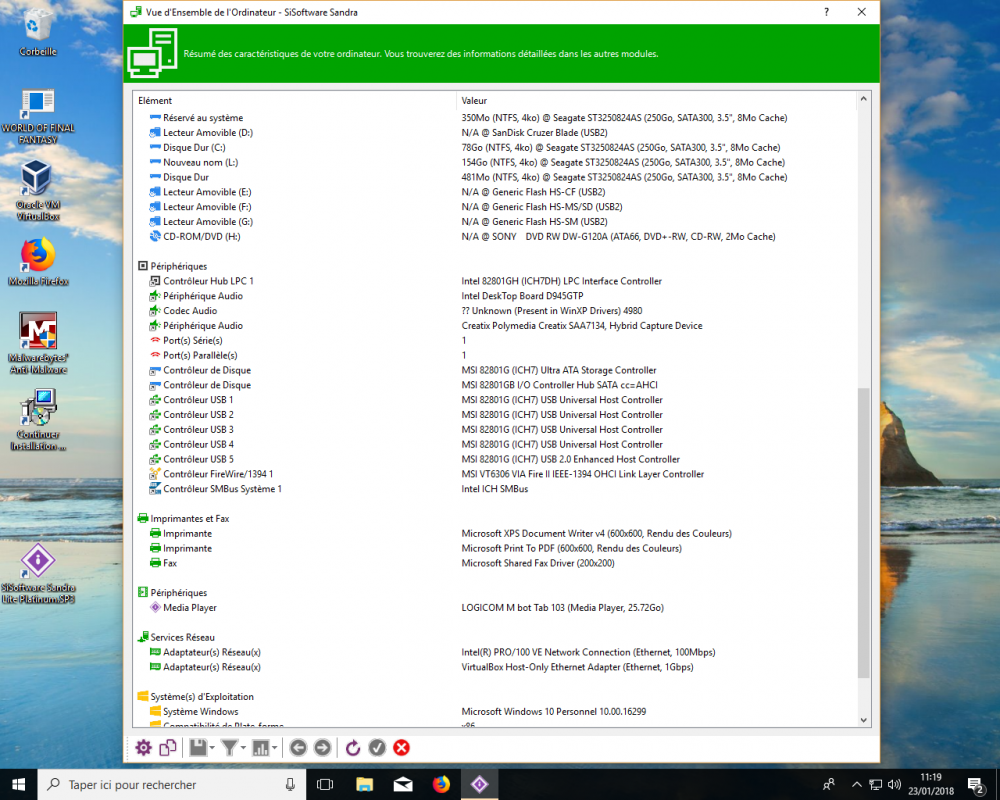Go back with the left arrow icon
The image size is (1000, 800).
coord(297,747)
